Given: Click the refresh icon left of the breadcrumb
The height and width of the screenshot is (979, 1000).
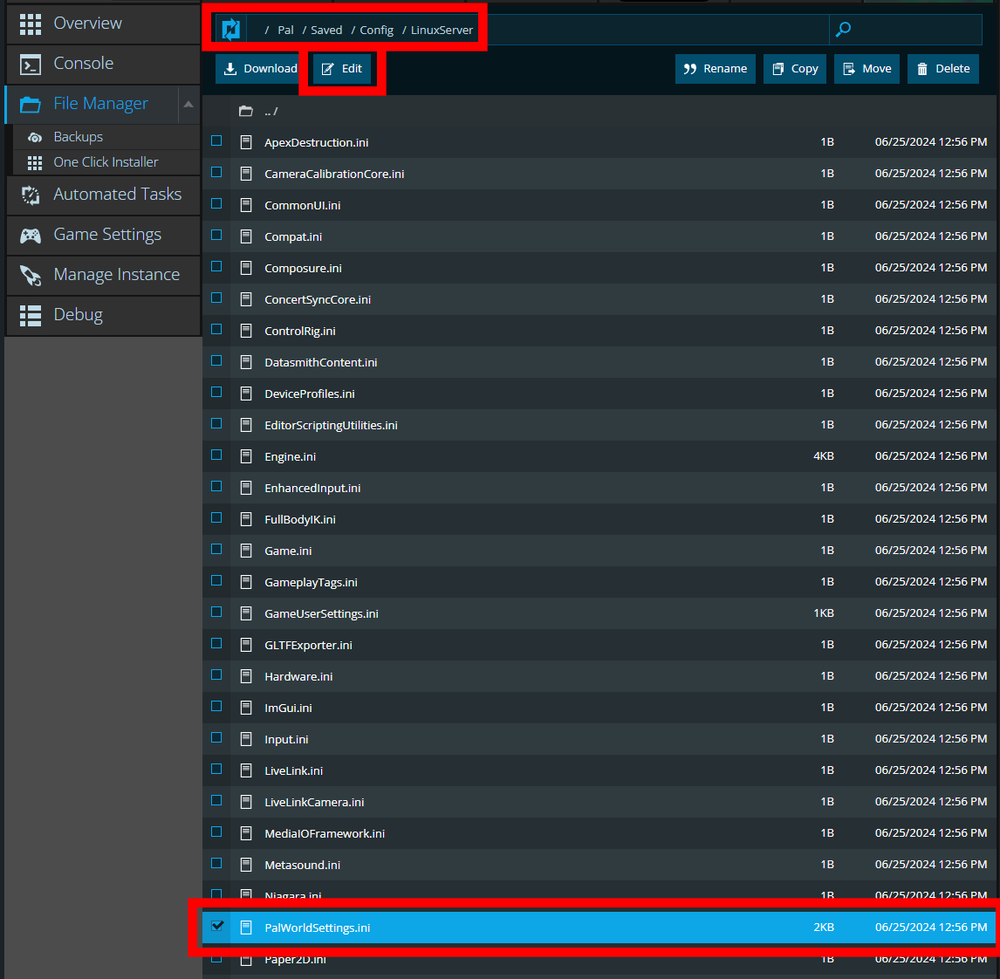Looking at the screenshot, I should pyautogui.click(x=231, y=29).
